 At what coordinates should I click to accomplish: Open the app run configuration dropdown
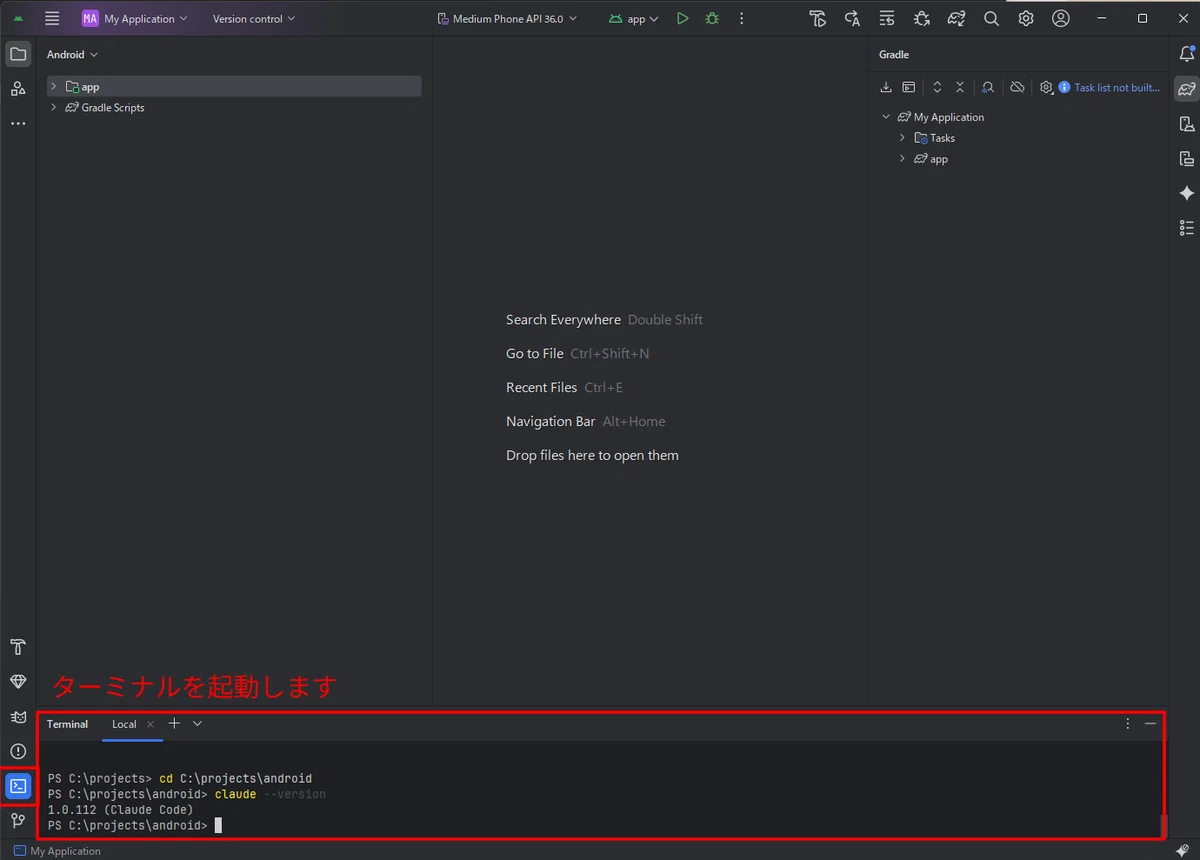pos(634,18)
